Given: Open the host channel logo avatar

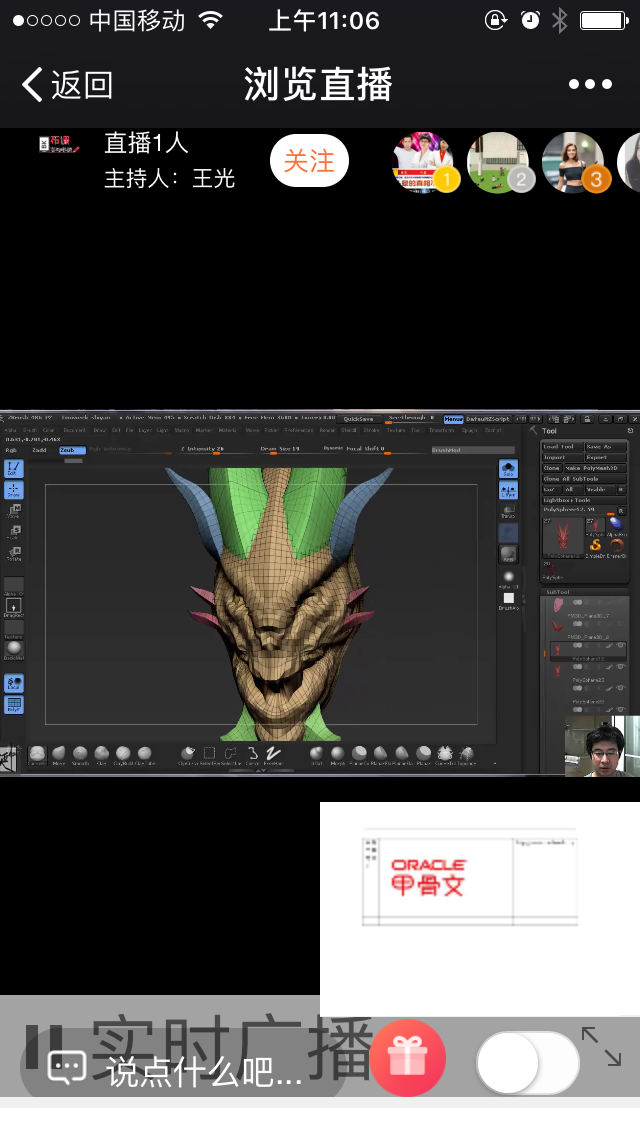Looking at the screenshot, I should pos(58,146).
